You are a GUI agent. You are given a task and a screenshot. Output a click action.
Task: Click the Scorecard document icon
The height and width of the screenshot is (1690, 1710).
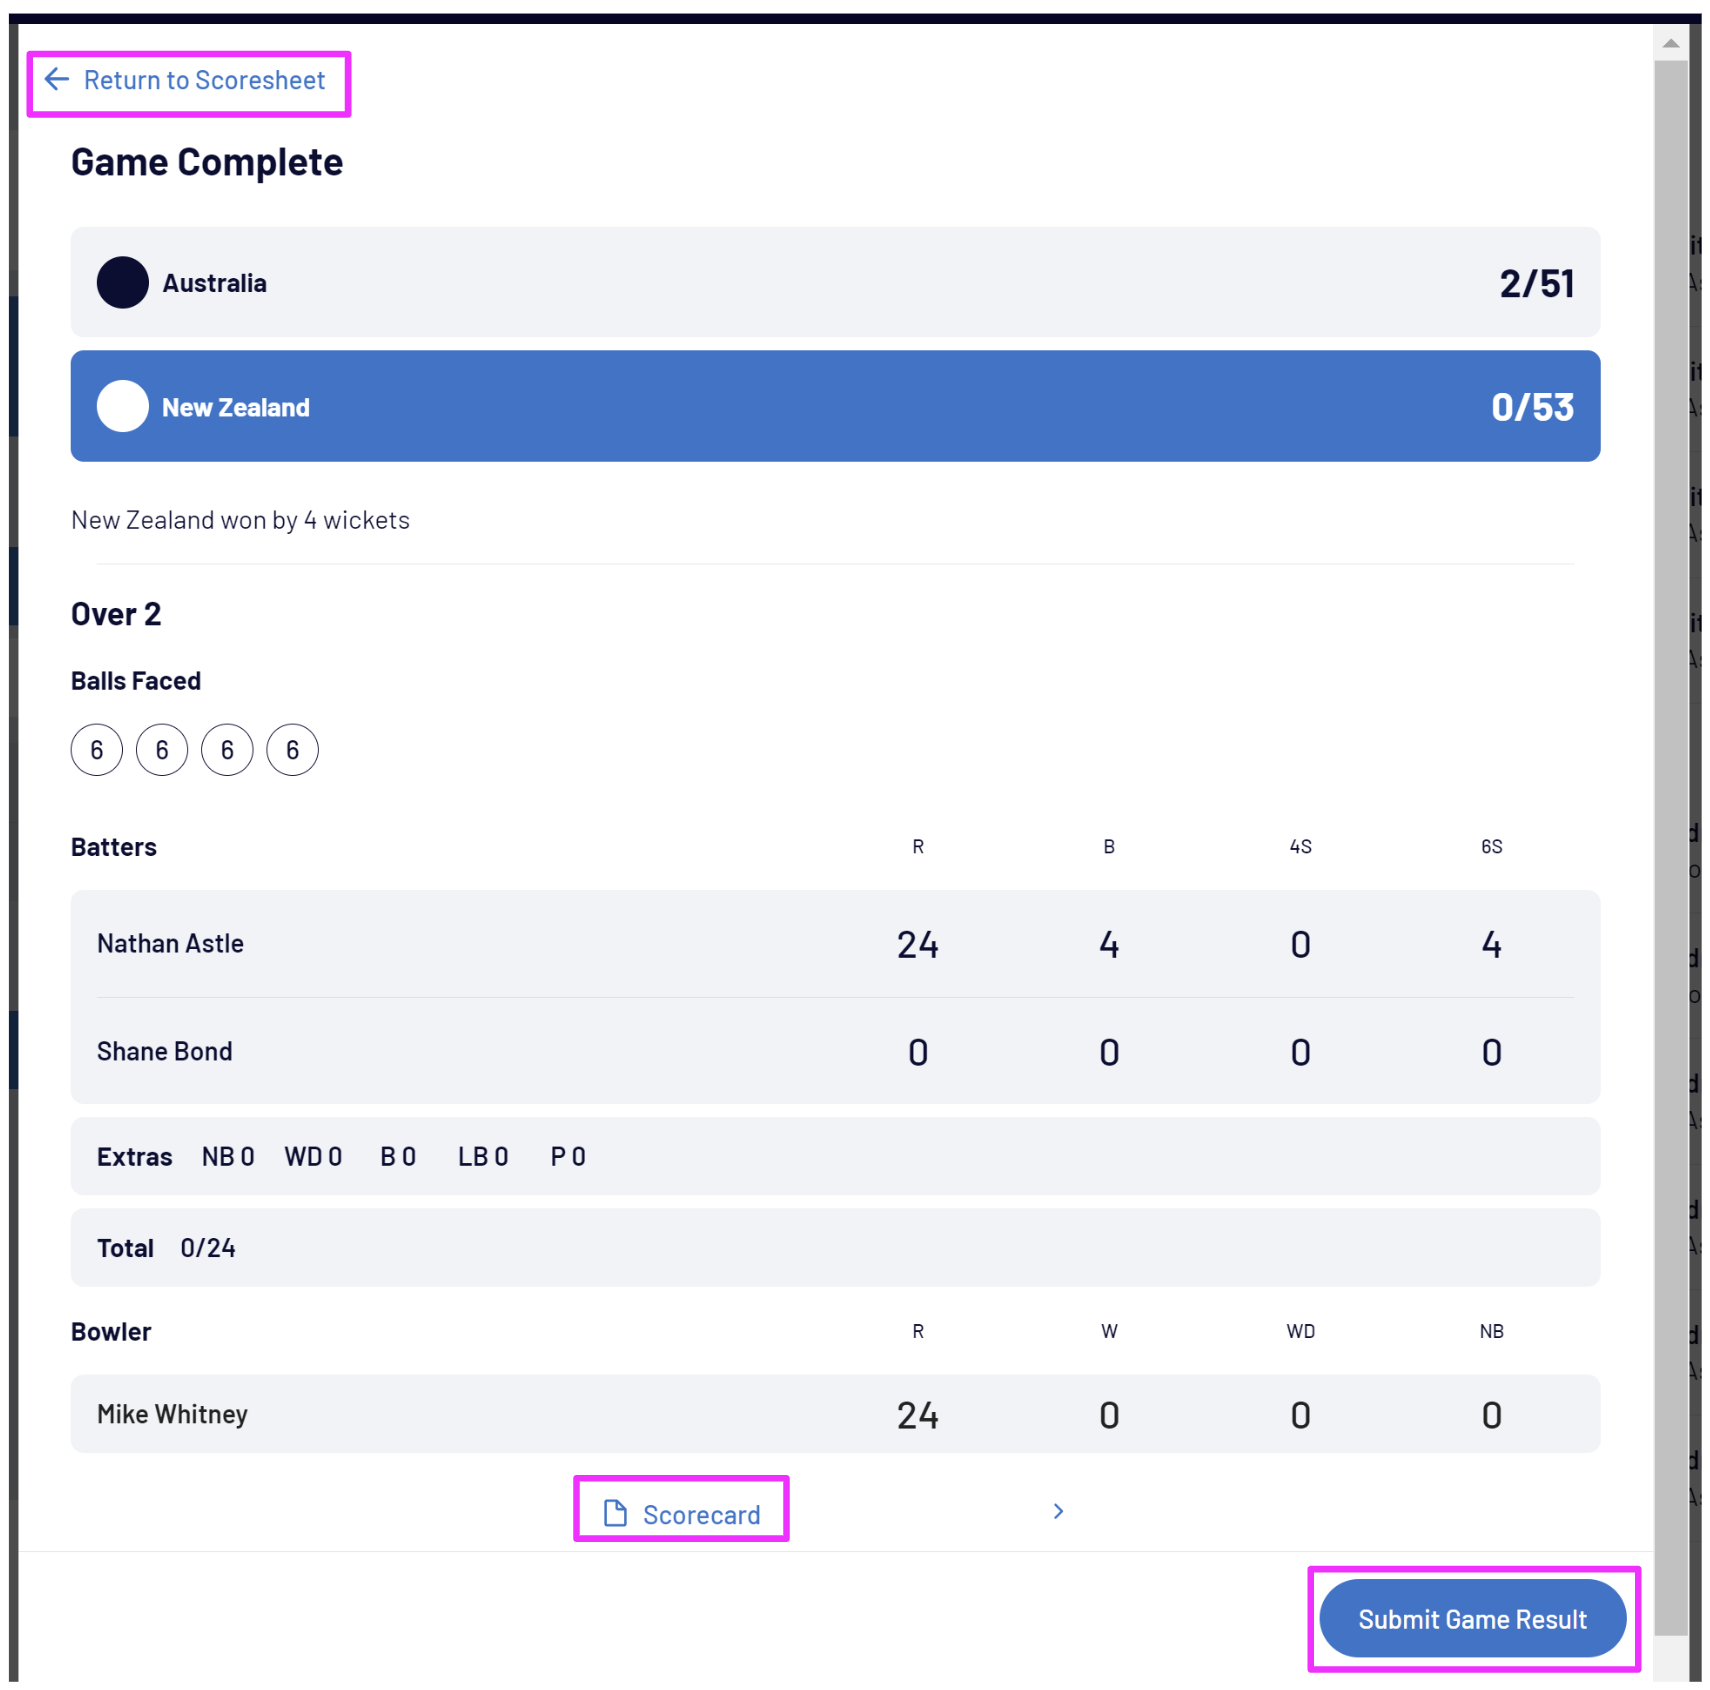615,1513
